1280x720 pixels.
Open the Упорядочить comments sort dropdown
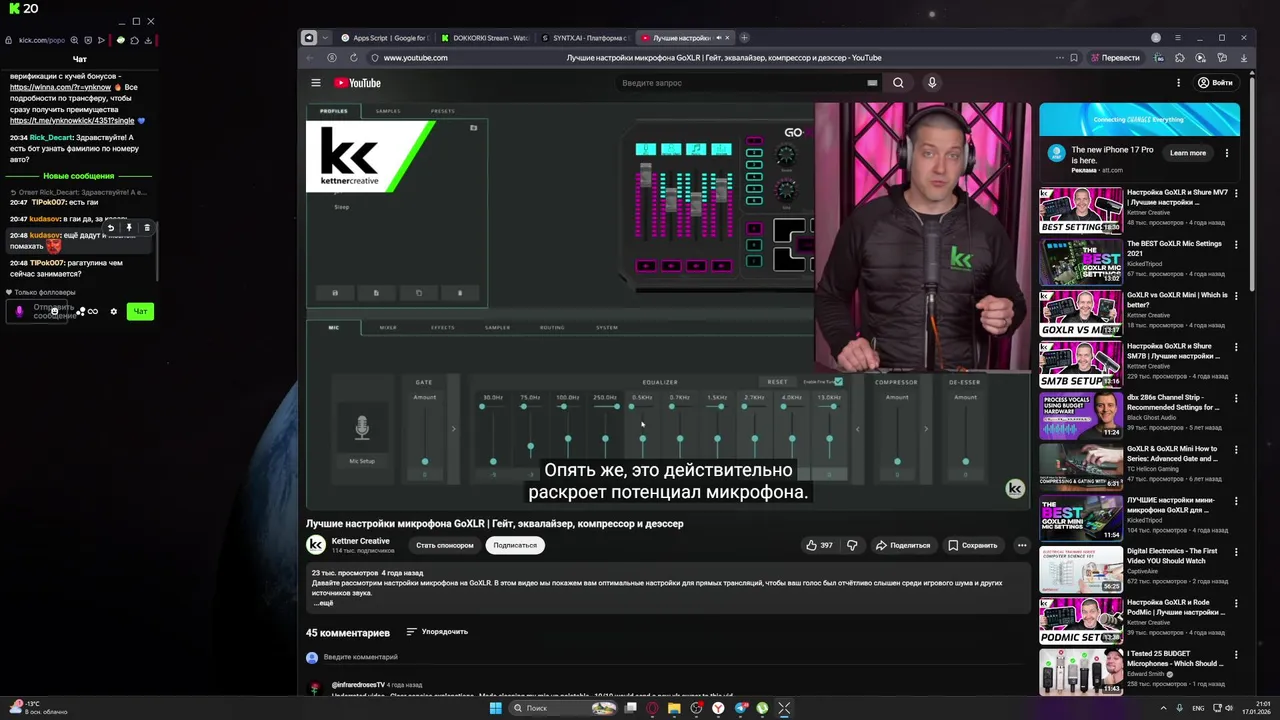point(437,632)
